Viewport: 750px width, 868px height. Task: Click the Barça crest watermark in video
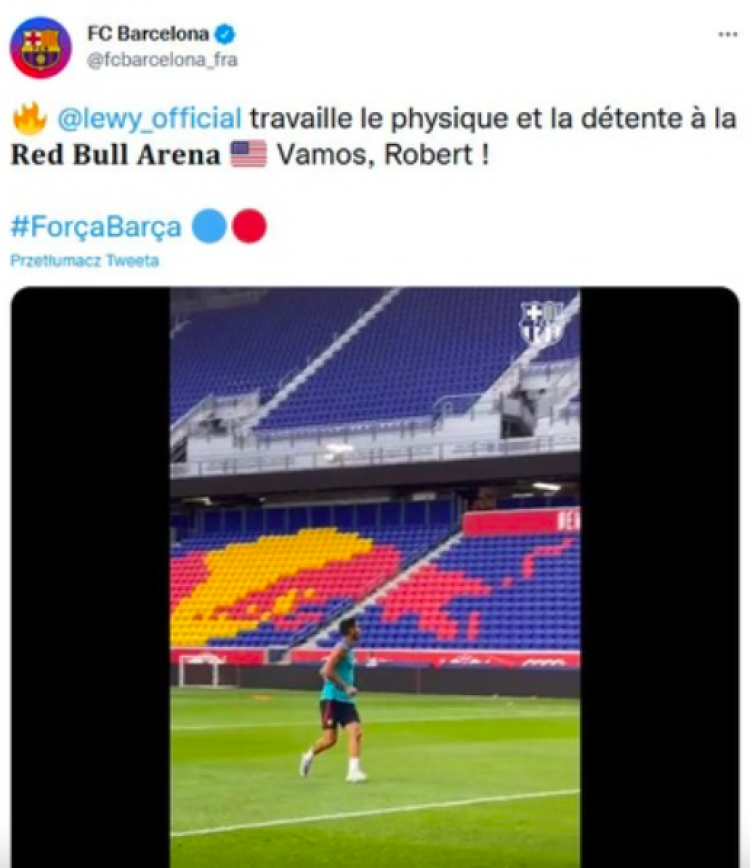542,324
